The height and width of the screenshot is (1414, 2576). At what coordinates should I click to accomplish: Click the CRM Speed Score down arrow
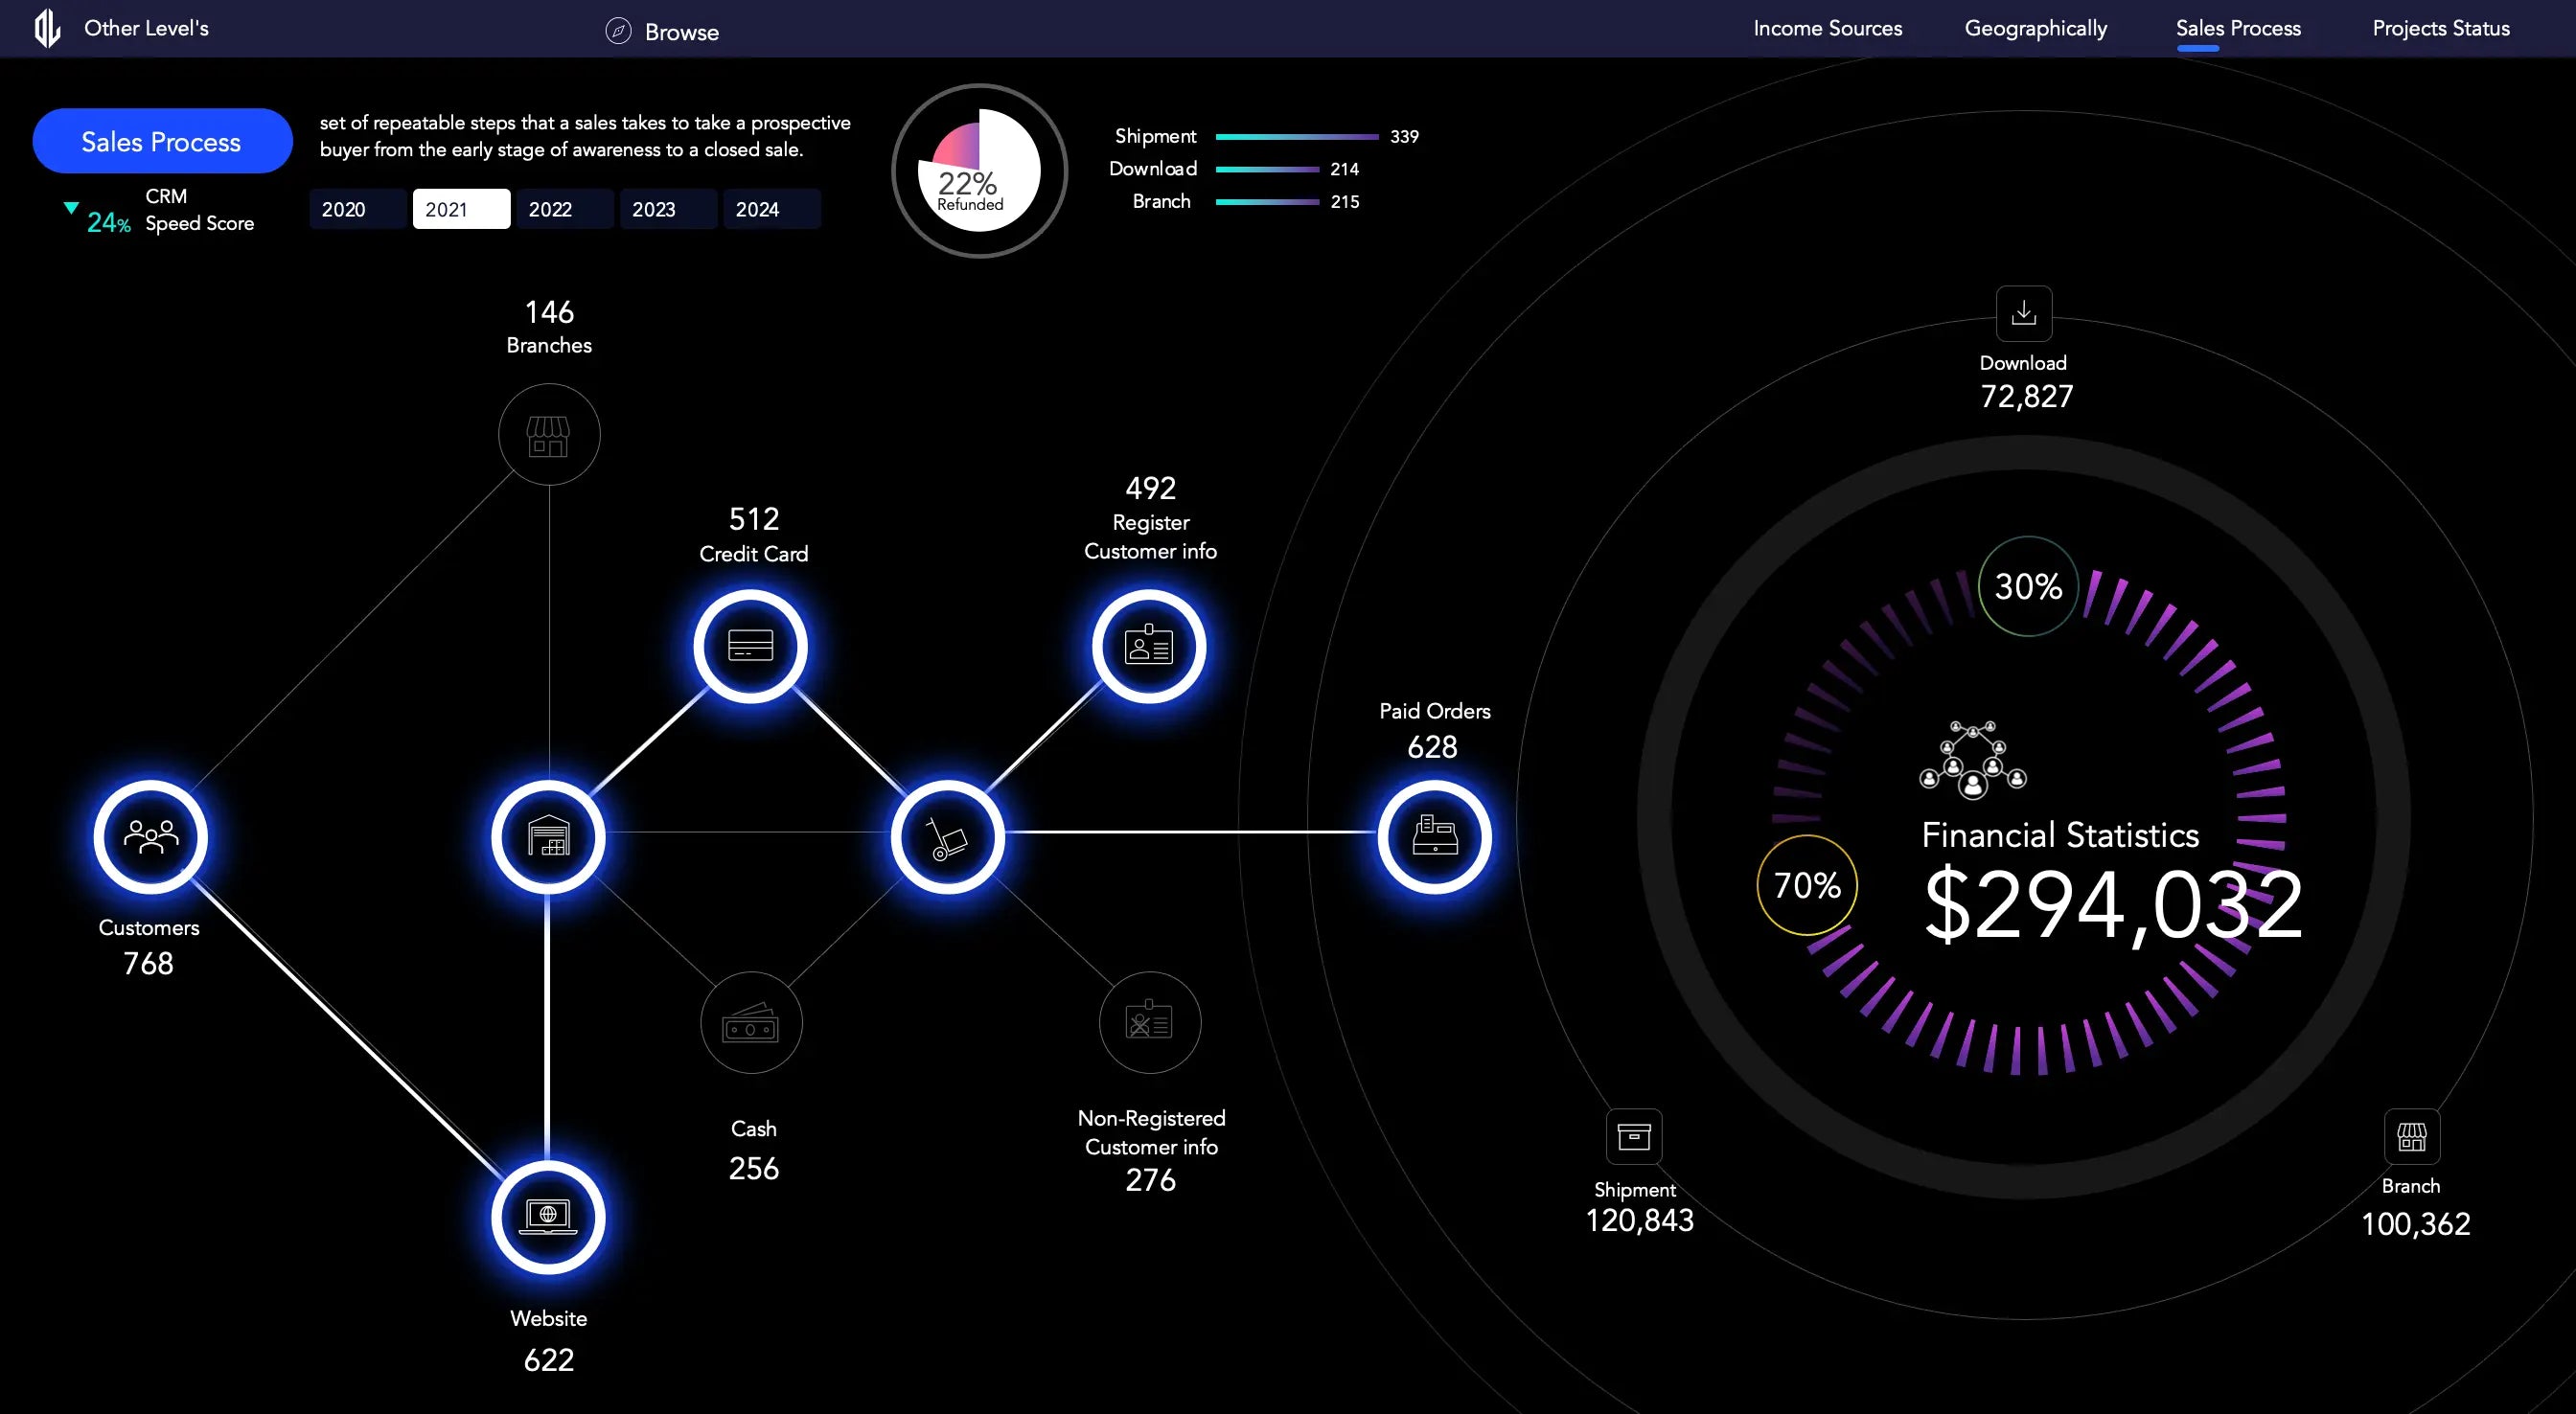coord(71,208)
